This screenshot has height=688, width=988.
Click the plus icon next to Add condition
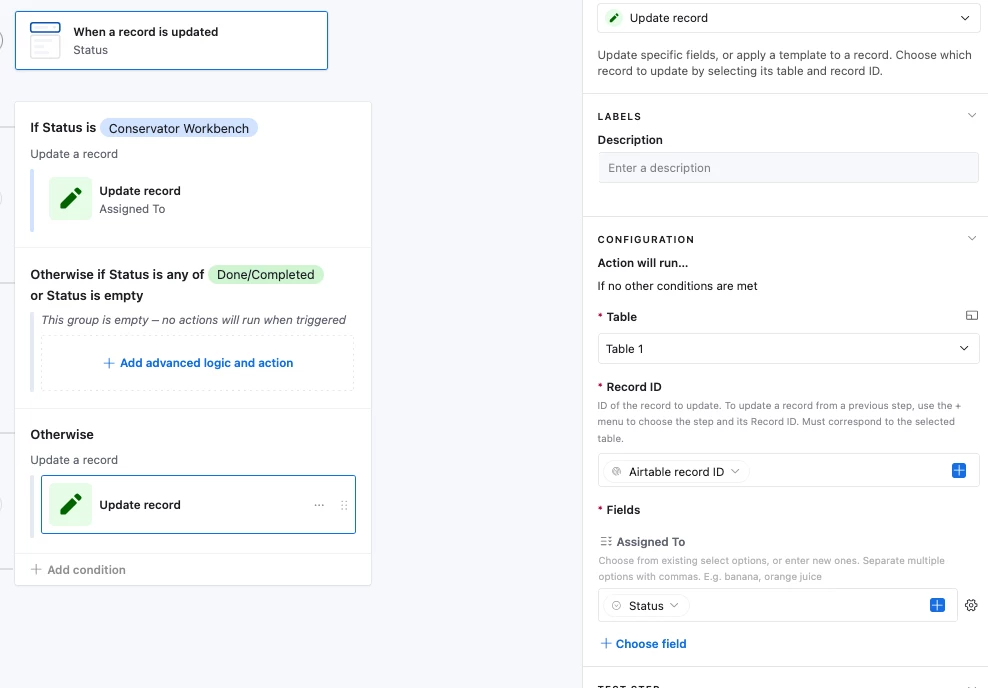point(36,570)
